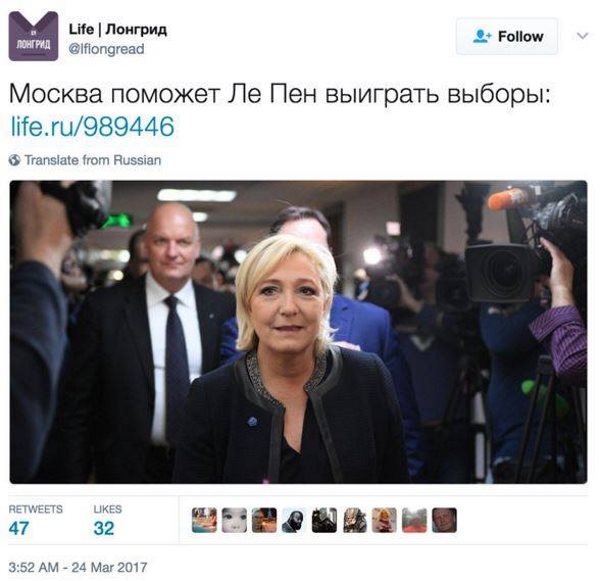Open the first liker avatar
Viewport: 600px width, 581px height.
(204, 520)
